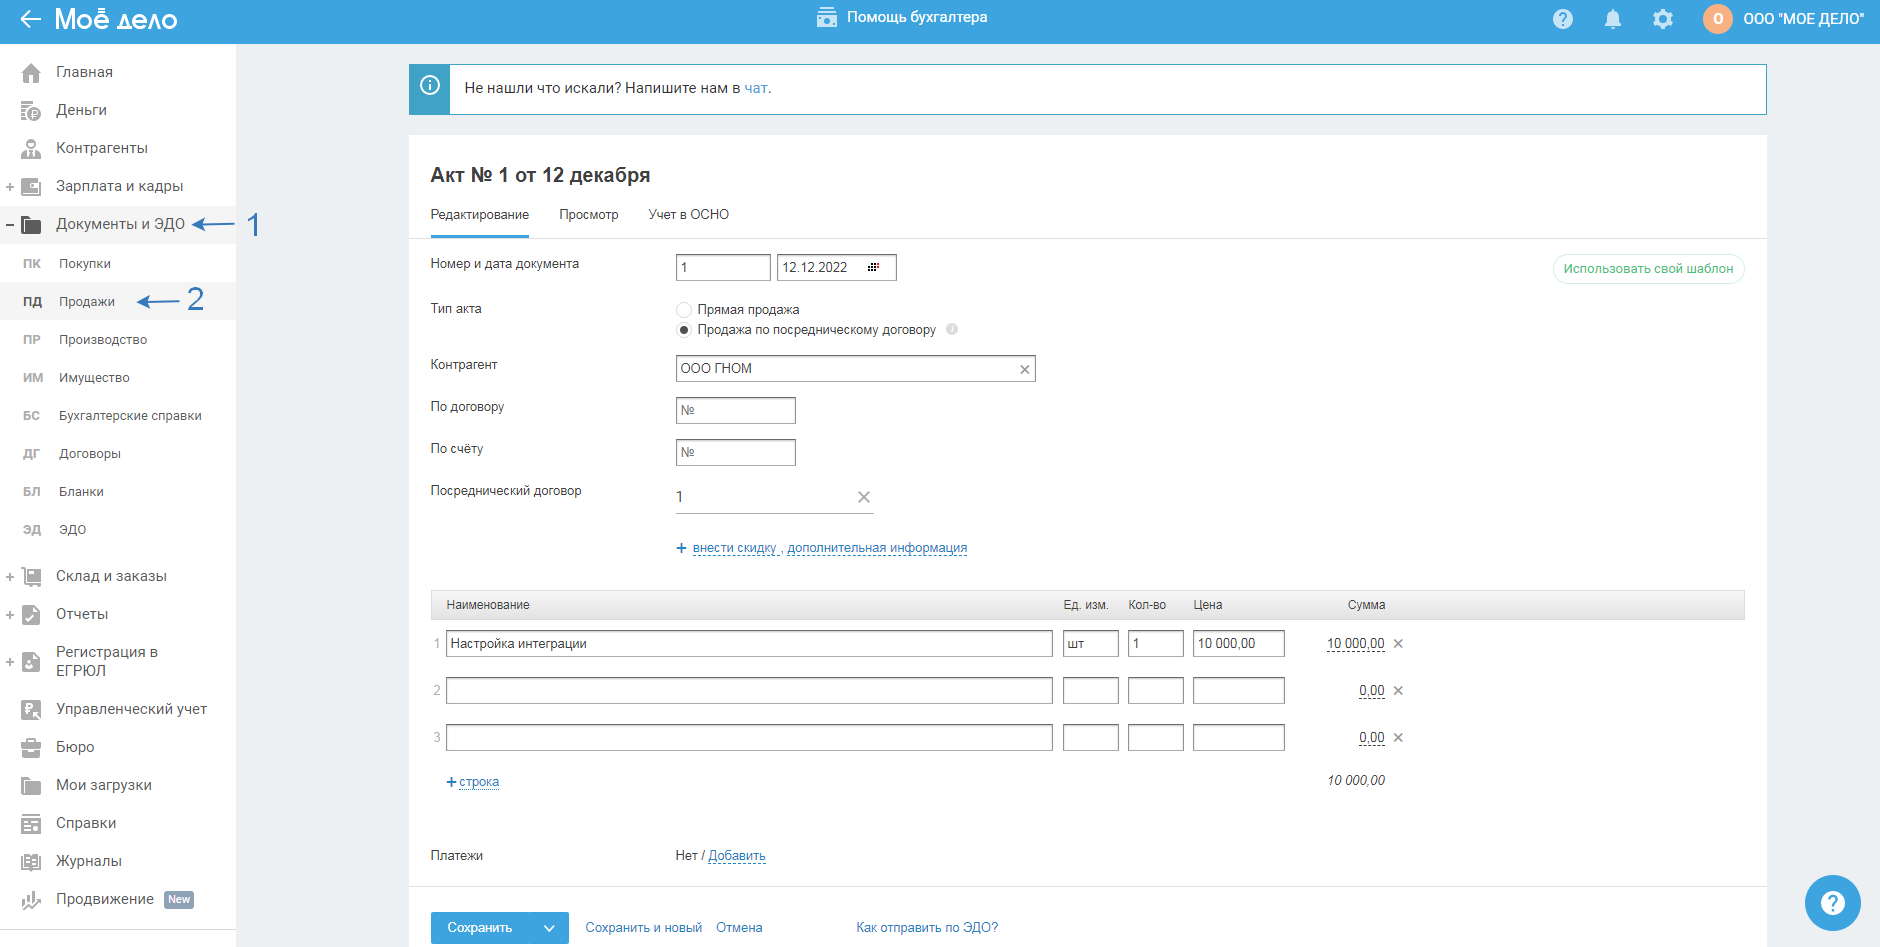Expand the Склад и заказы section
1880x947 pixels.
(10, 577)
